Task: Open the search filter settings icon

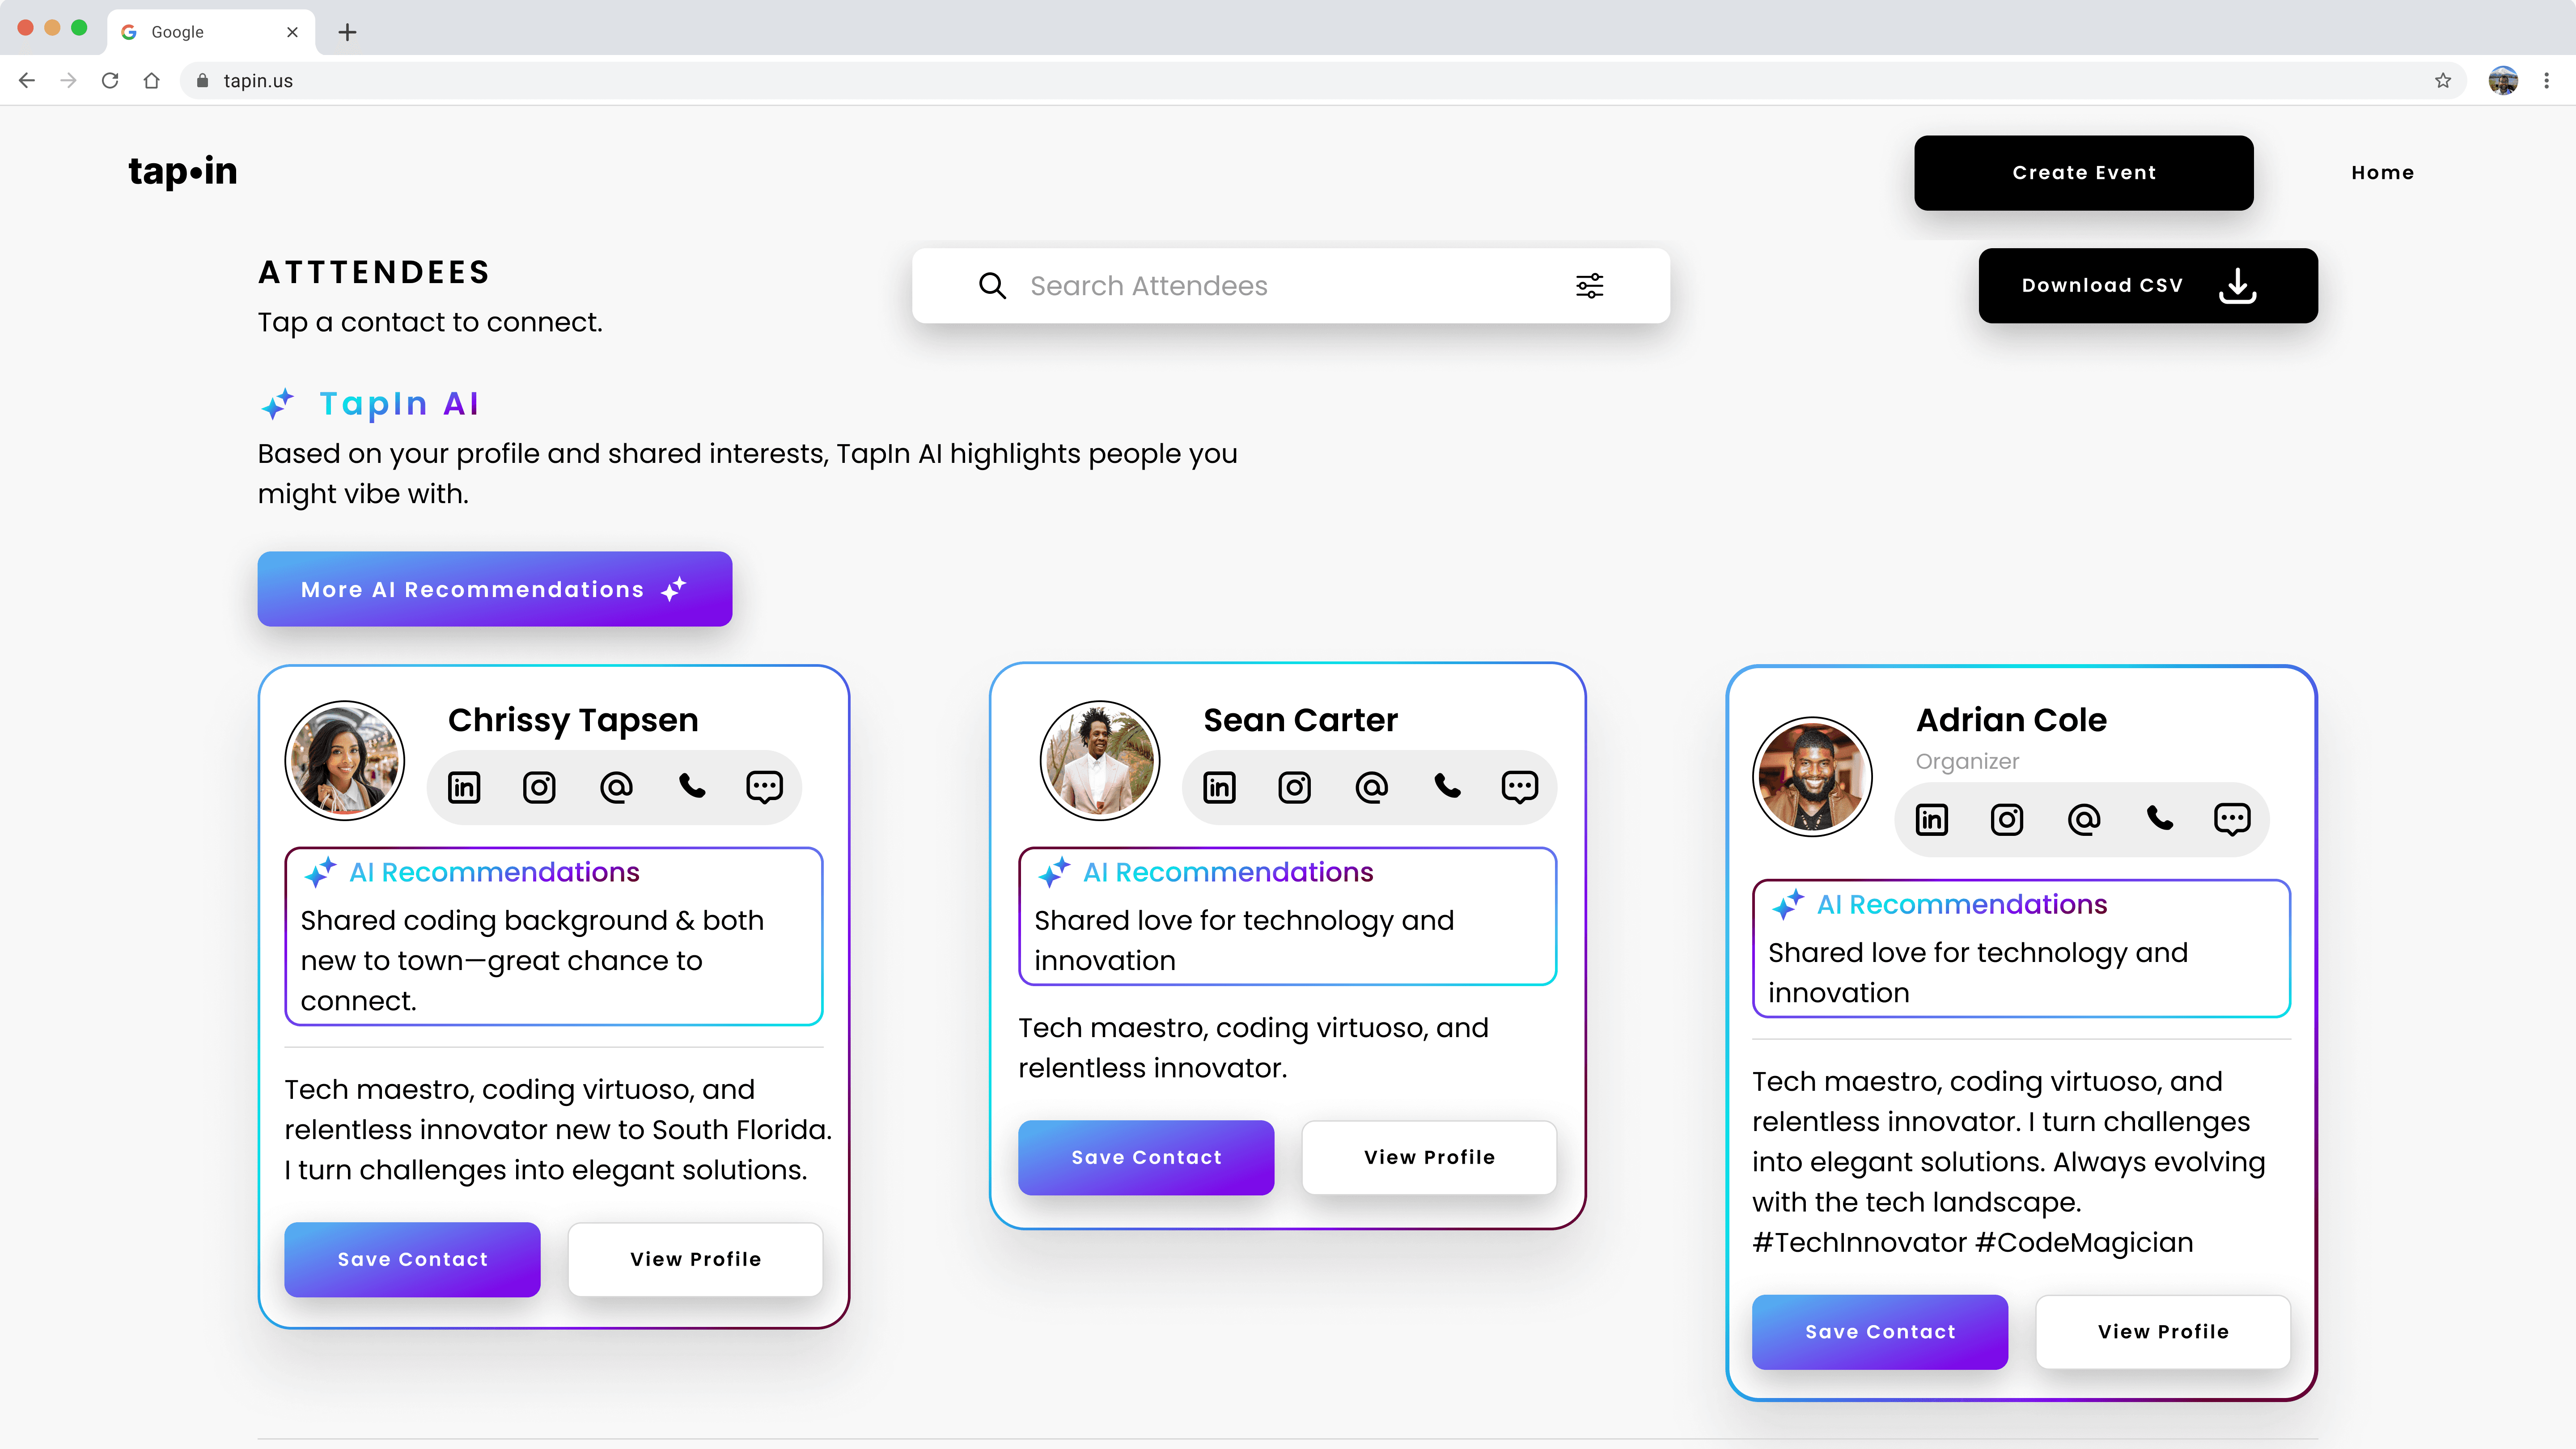Action: pyautogui.click(x=1589, y=286)
